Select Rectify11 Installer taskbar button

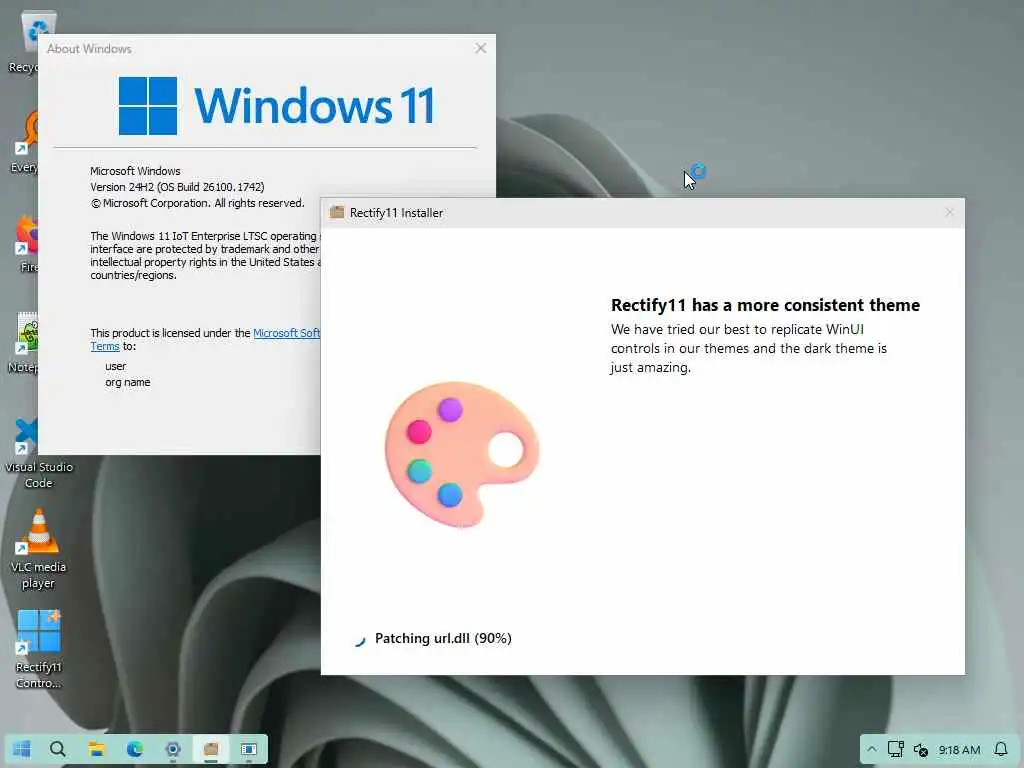click(210, 749)
